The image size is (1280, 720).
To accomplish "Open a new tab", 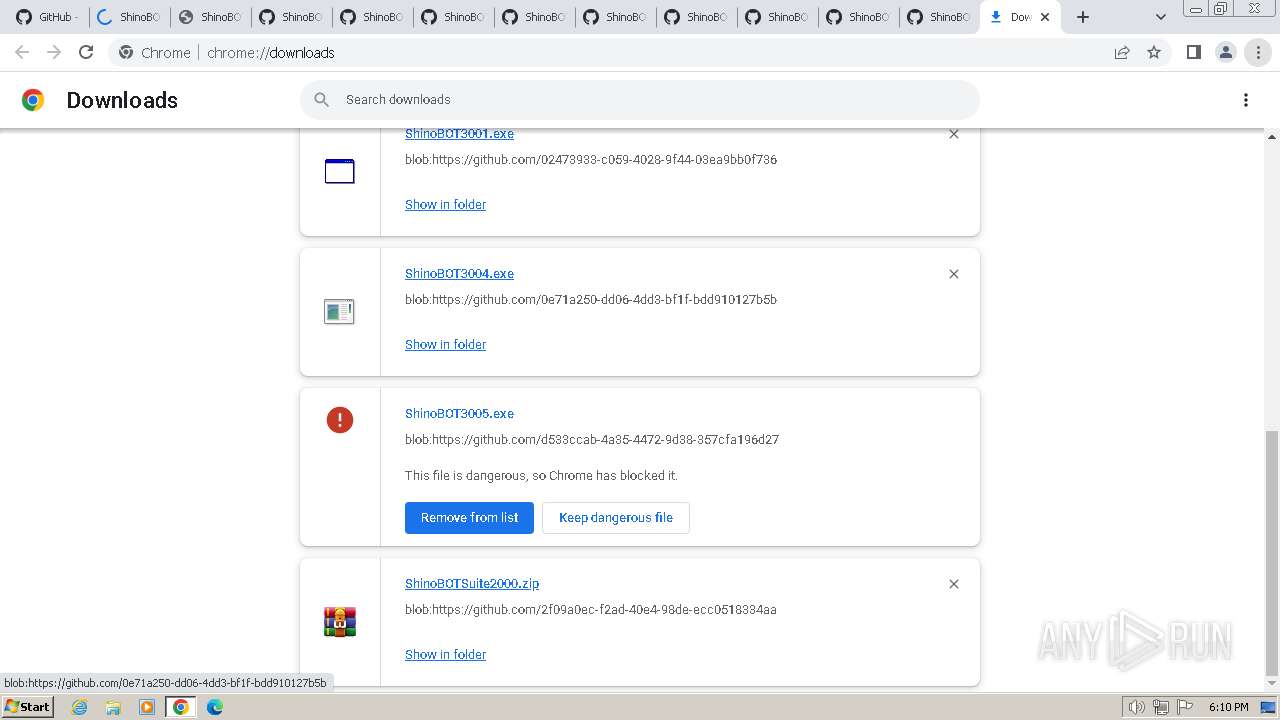I will (1083, 17).
